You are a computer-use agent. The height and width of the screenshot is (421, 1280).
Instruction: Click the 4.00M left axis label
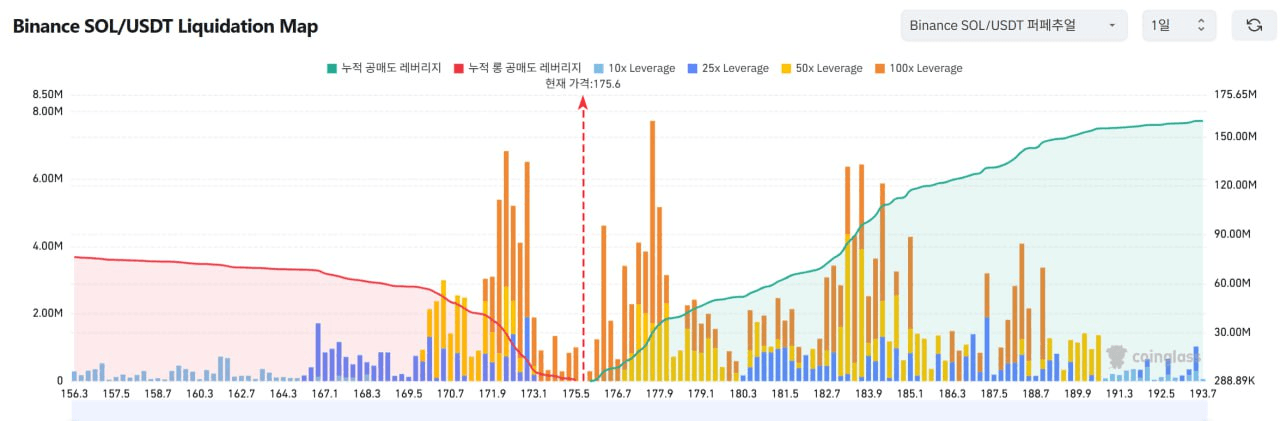point(48,246)
